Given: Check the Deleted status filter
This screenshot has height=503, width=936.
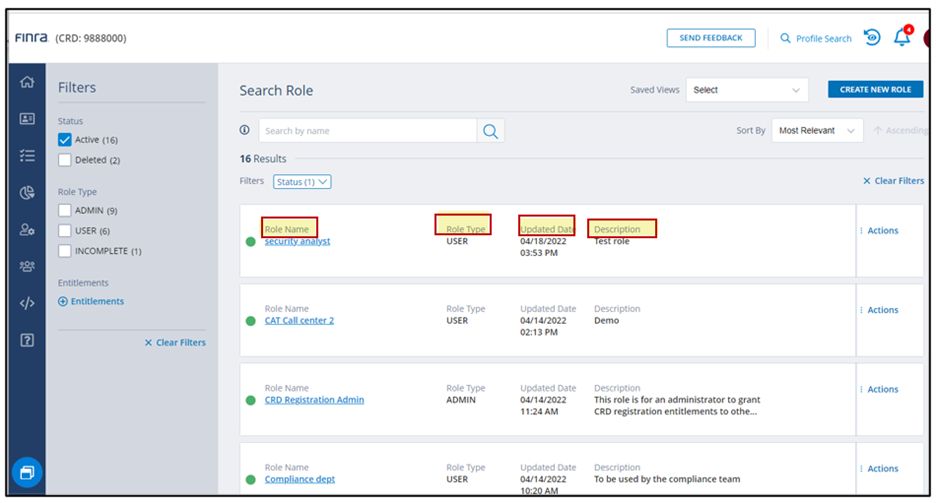Looking at the screenshot, I should 65,160.
